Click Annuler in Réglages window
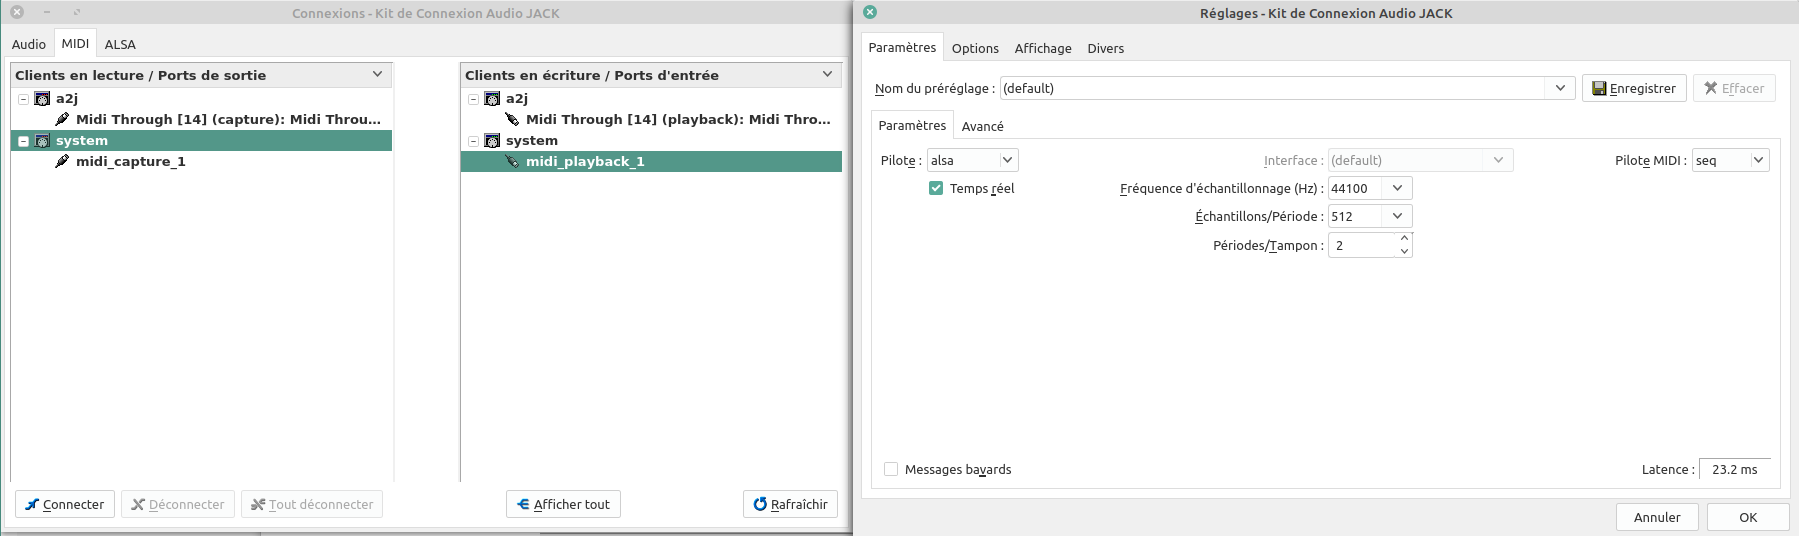The image size is (1799, 536). point(1657,517)
